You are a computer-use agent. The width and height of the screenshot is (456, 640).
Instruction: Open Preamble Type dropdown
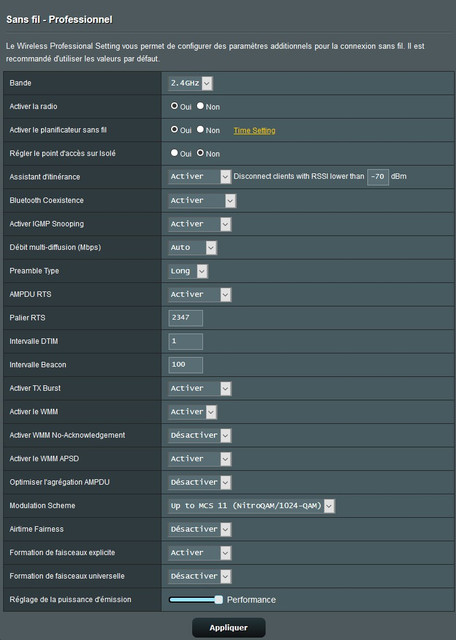point(188,271)
